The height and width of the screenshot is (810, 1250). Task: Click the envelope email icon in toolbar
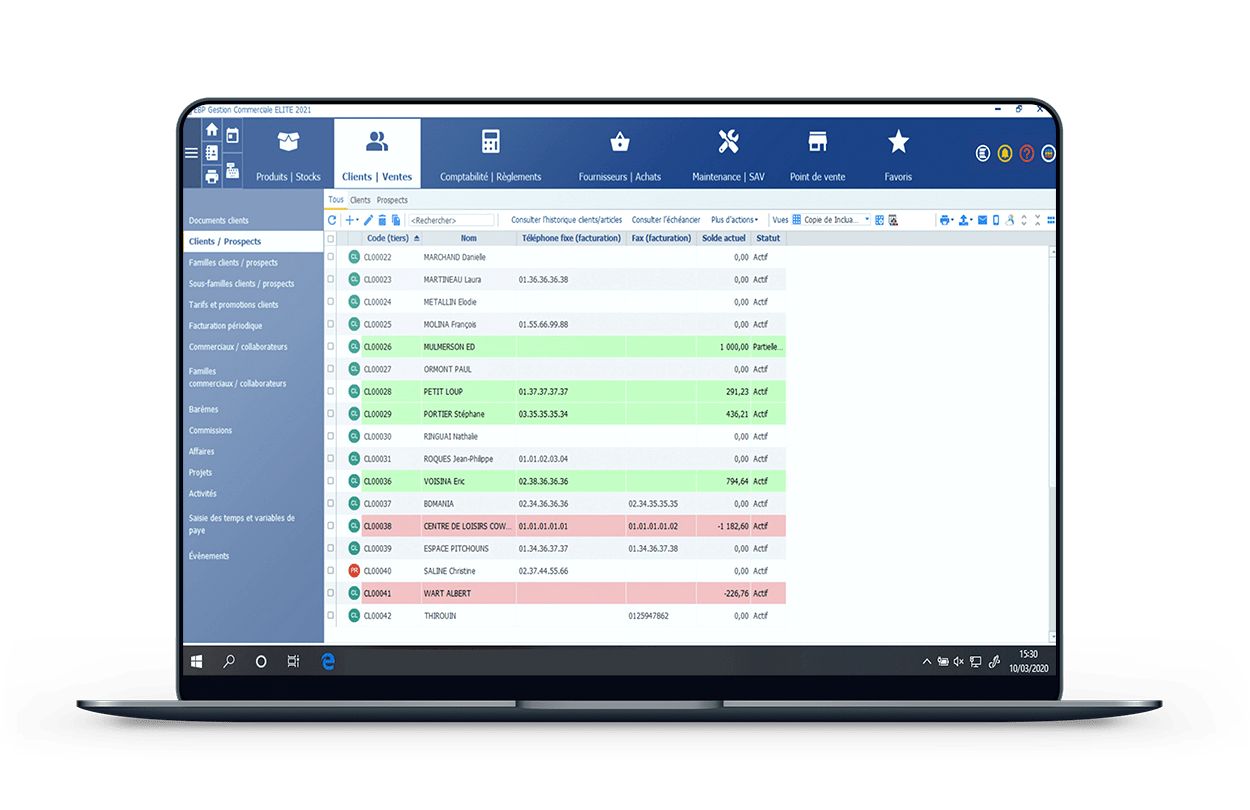[x=982, y=220]
